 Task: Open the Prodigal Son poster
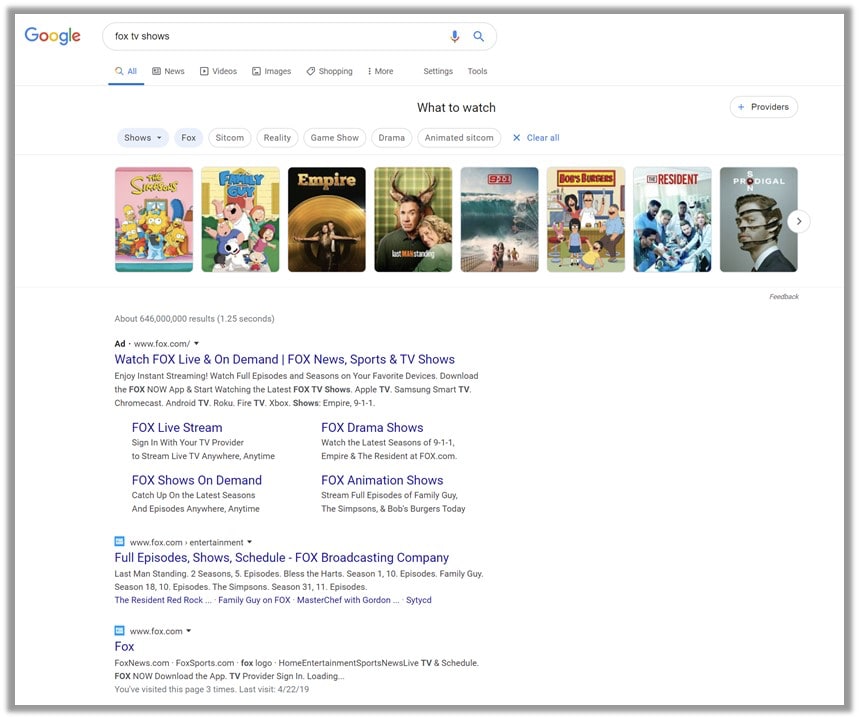[759, 219]
